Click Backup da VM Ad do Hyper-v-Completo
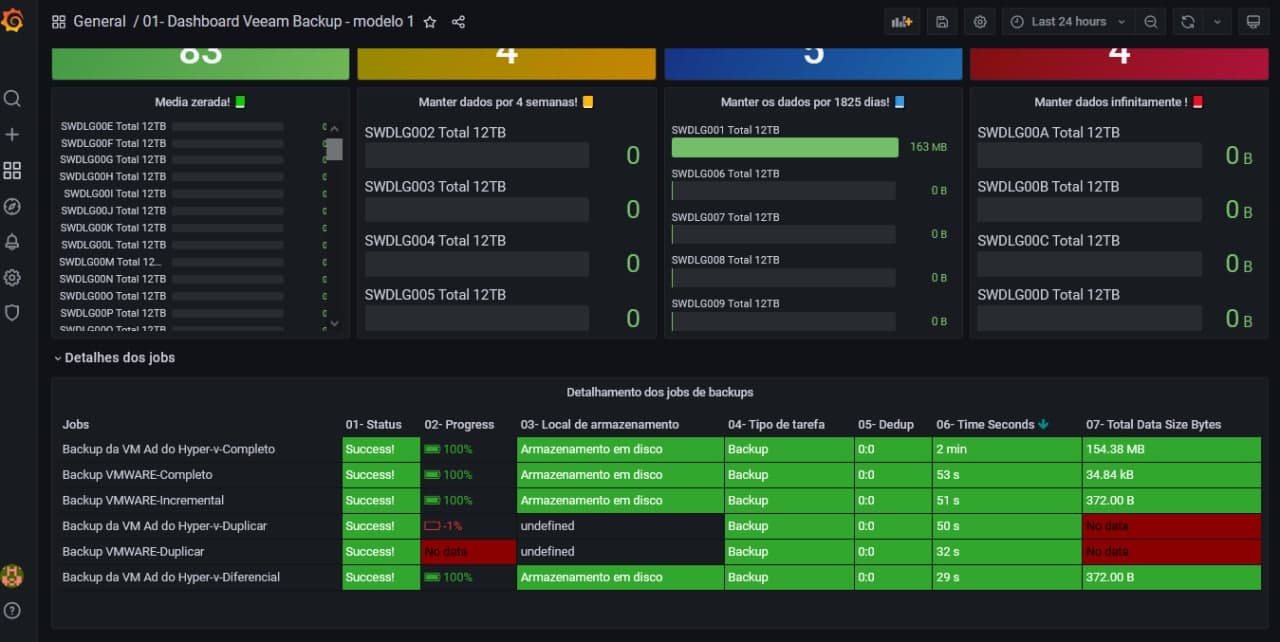 [168, 449]
